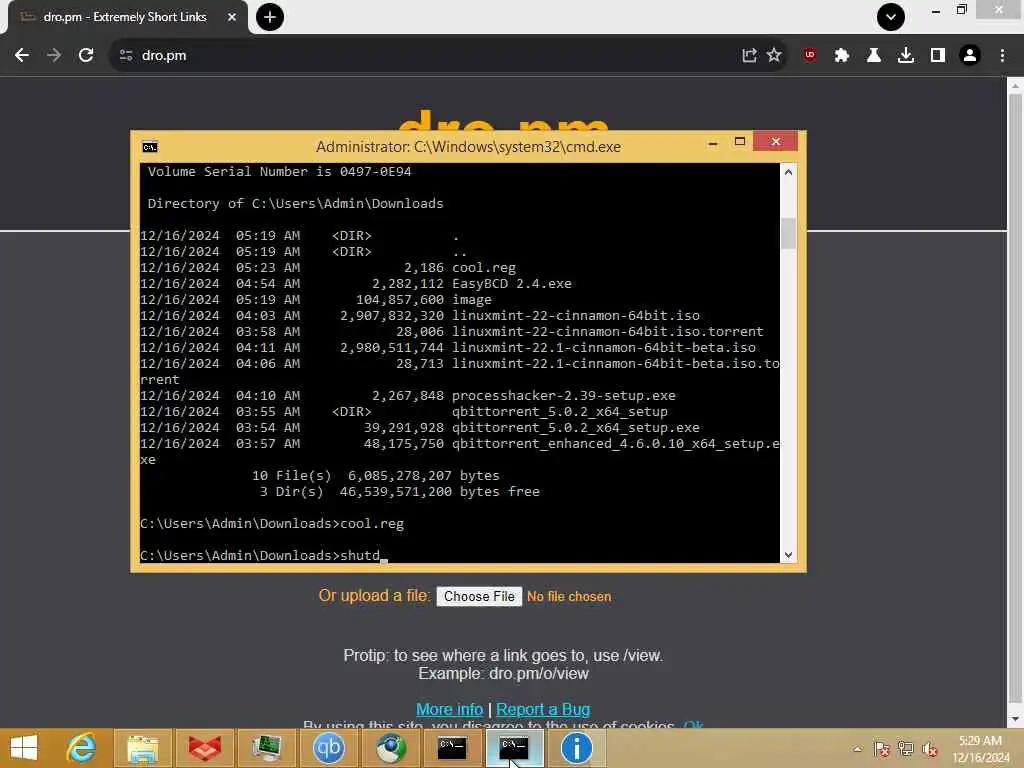Maximize the cmd.exe window
This screenshot has height=768, width=1024.
pyautogui.click(x=740, y=142)
